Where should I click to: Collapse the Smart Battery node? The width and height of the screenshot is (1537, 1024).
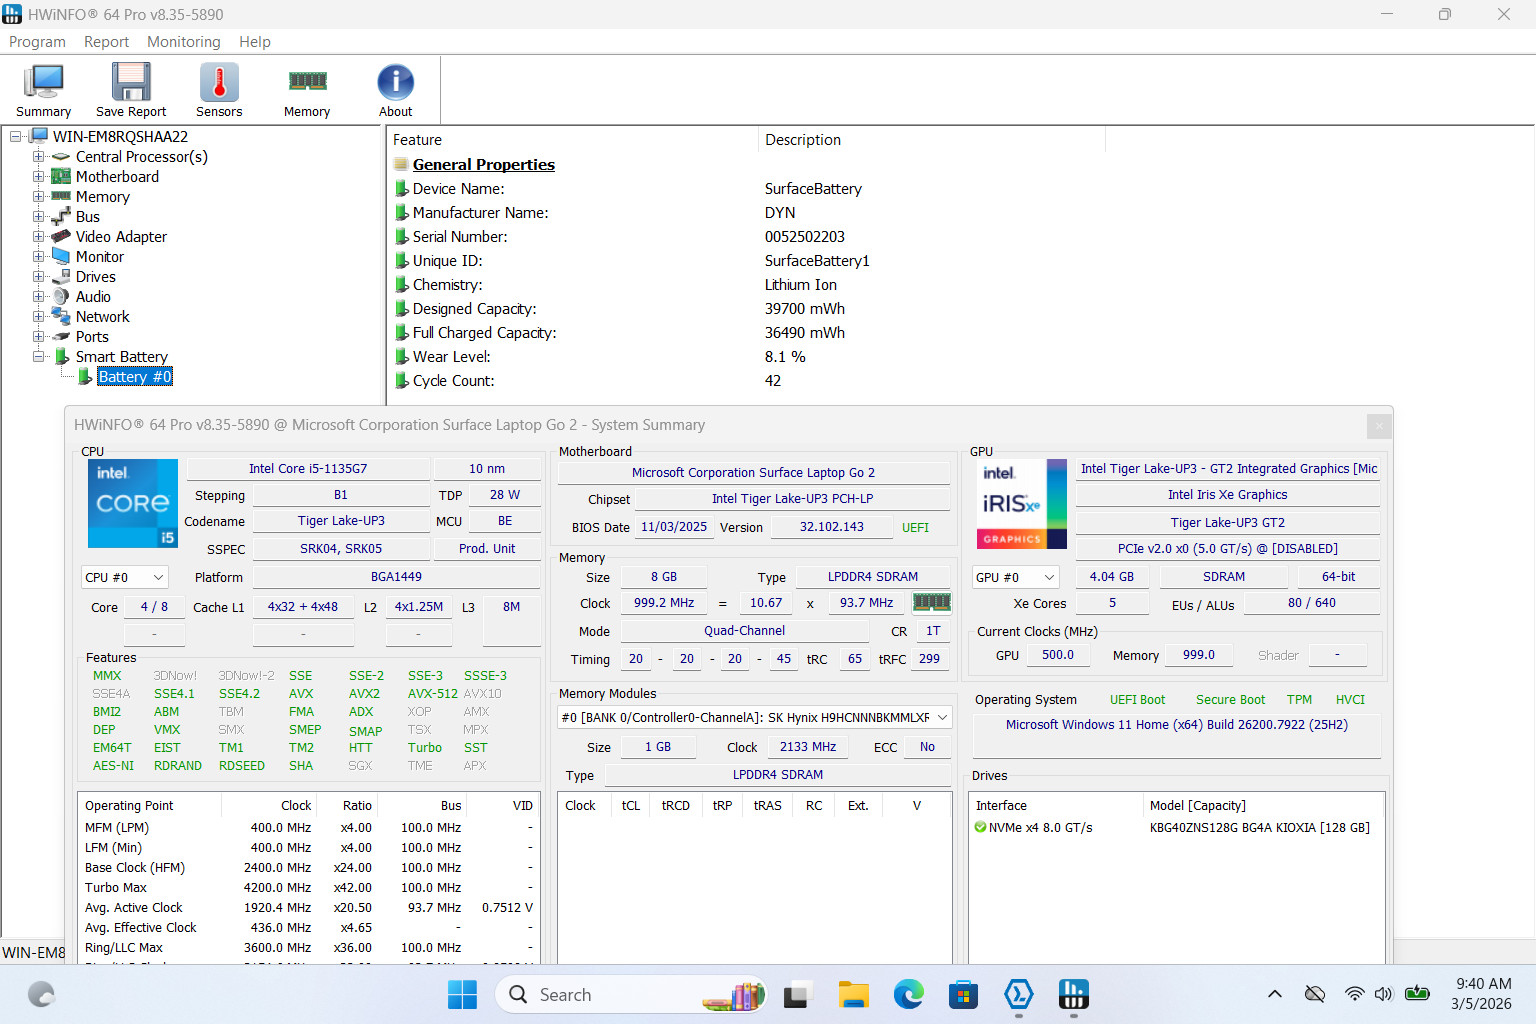[x=38, y=357]
